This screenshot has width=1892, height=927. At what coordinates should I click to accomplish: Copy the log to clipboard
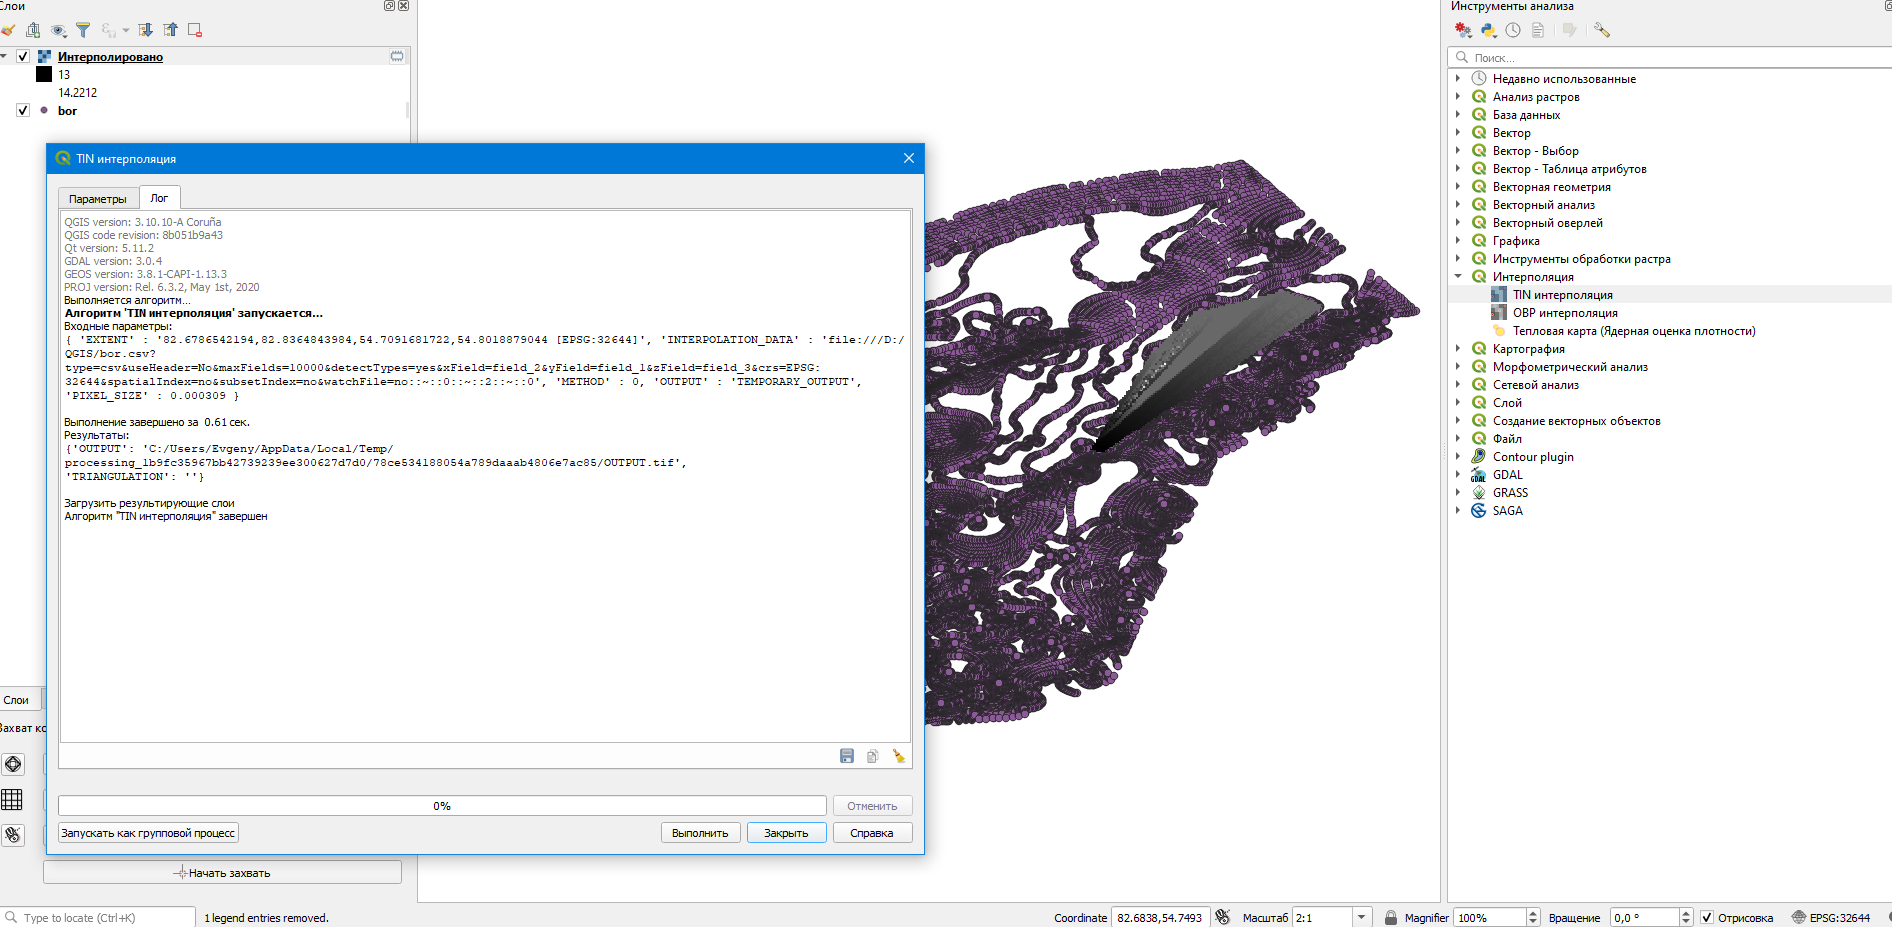(x=873, y=756)
